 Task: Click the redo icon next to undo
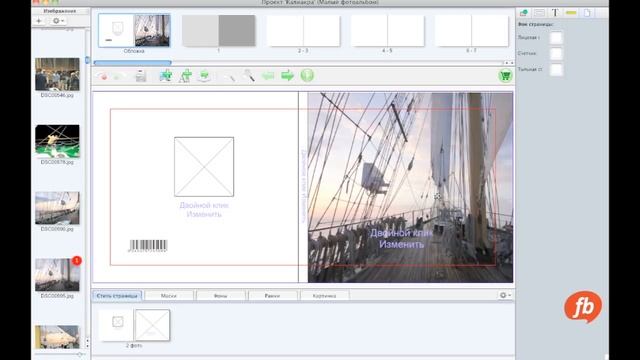click(120, 76)
